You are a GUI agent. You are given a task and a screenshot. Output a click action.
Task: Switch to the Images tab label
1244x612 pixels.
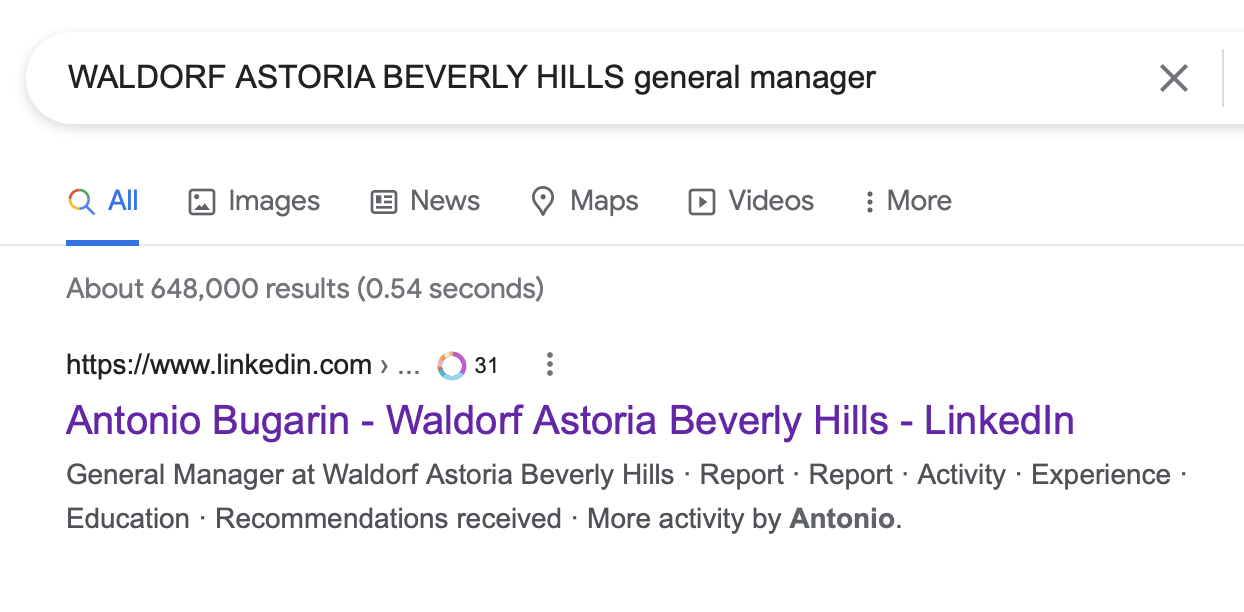[274, 201]
